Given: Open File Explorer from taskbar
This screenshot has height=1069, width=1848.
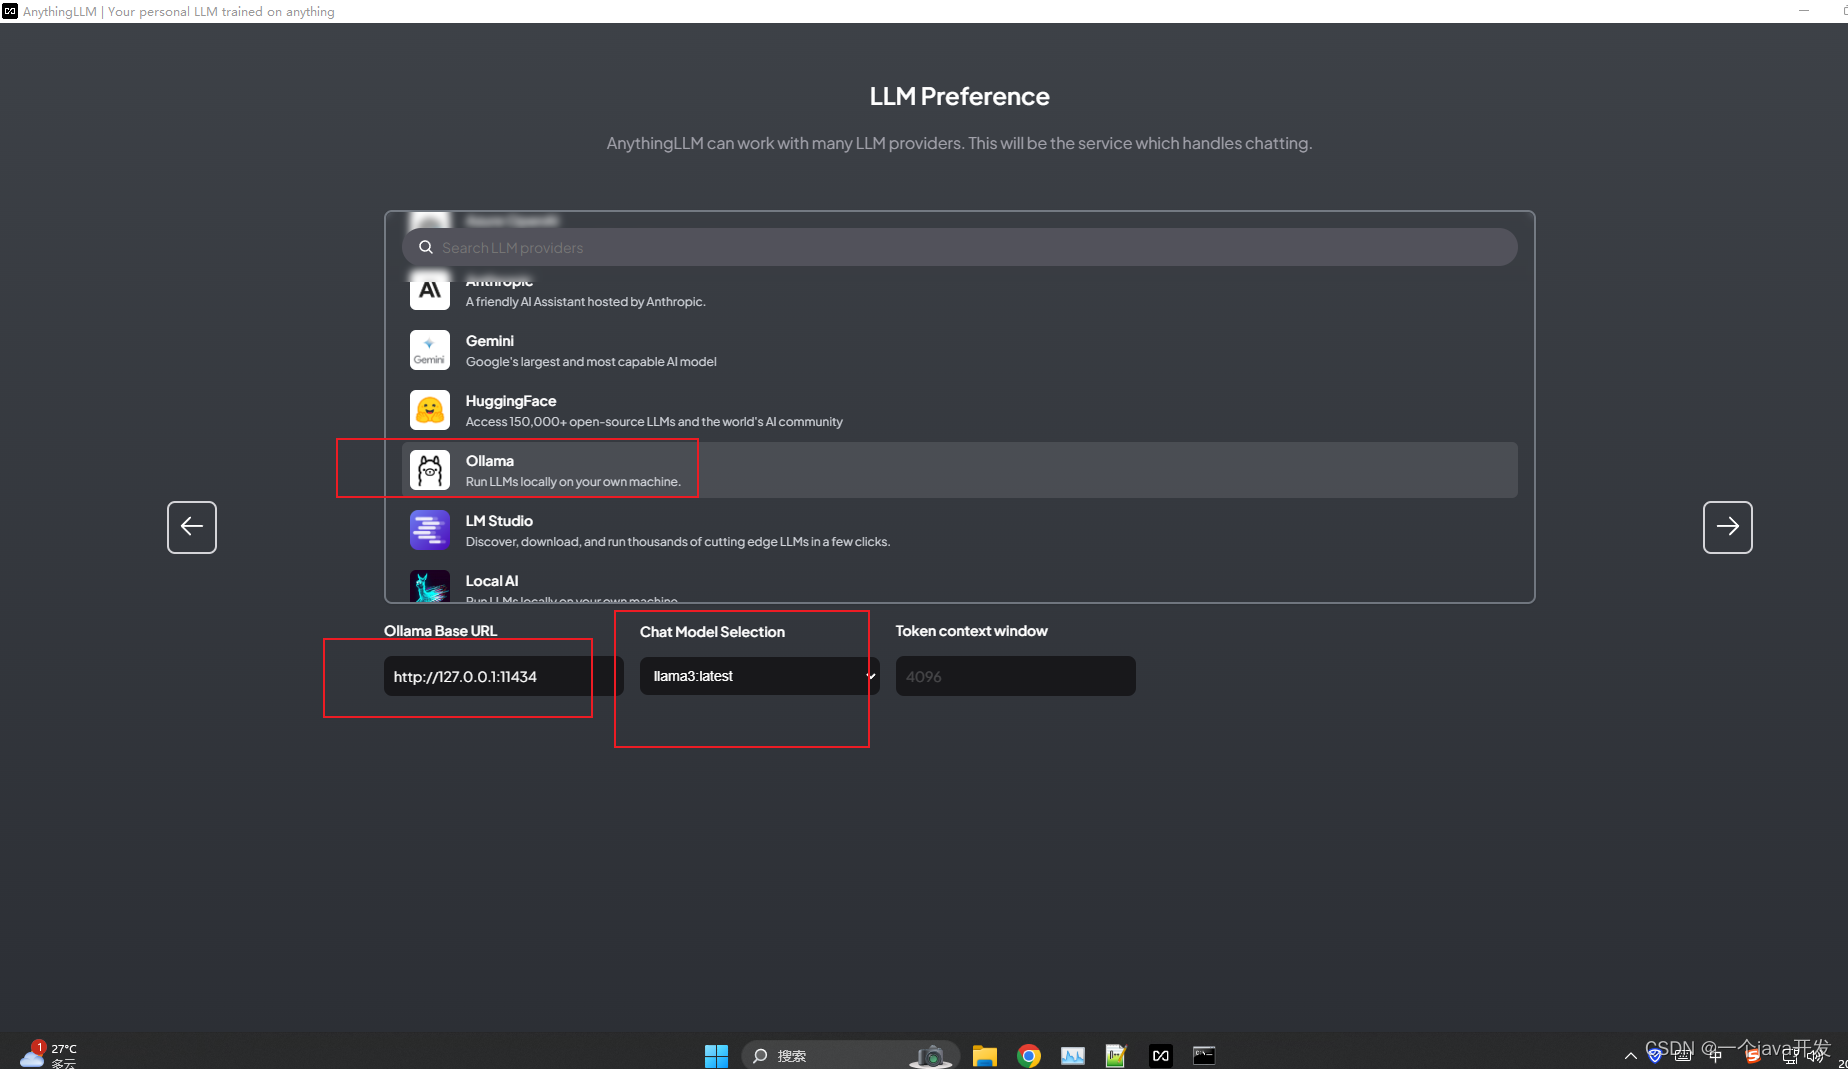Looking at the screenshot, I should click(985, 1055).
